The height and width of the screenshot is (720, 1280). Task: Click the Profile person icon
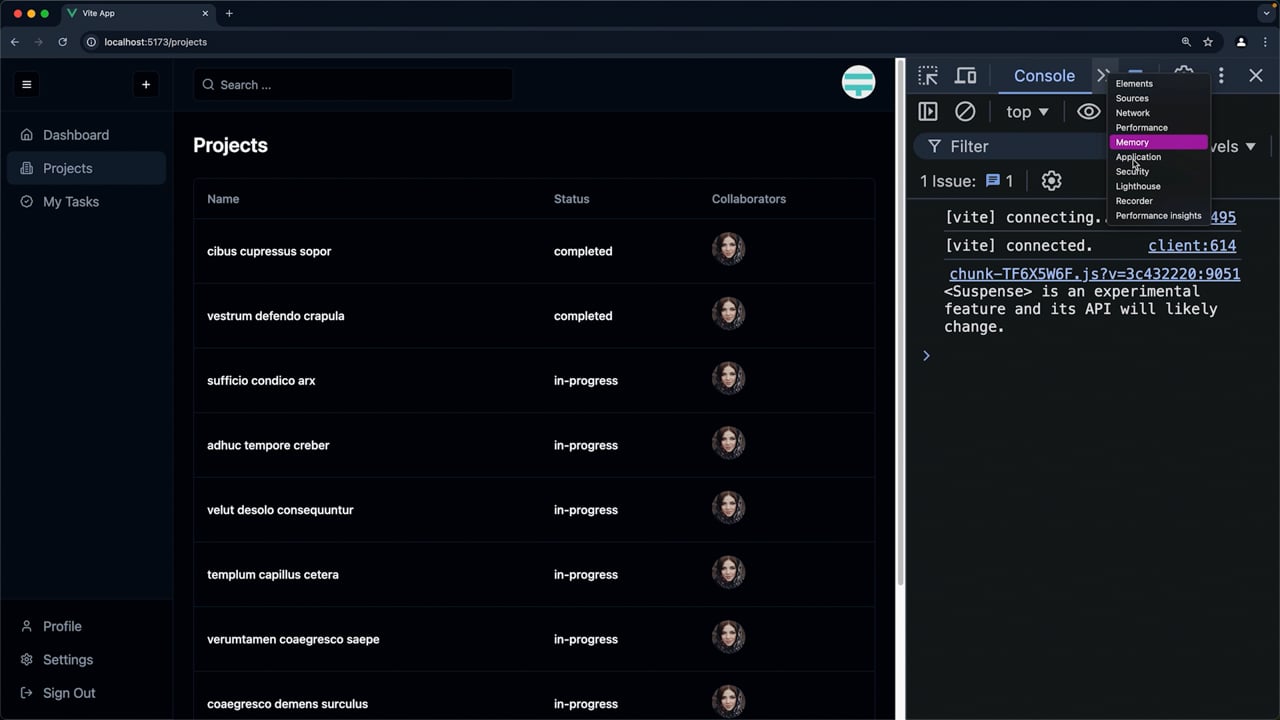pos(27,626)
